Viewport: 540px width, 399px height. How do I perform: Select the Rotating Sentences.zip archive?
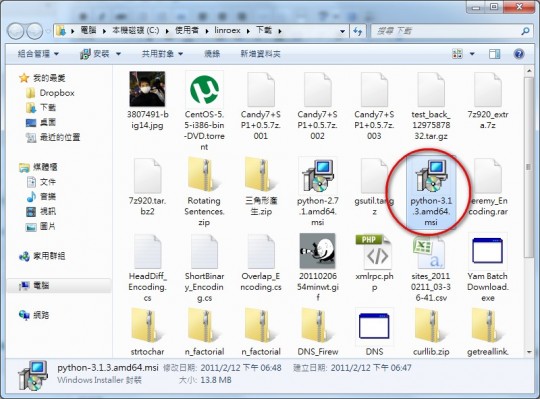[204, 192]
